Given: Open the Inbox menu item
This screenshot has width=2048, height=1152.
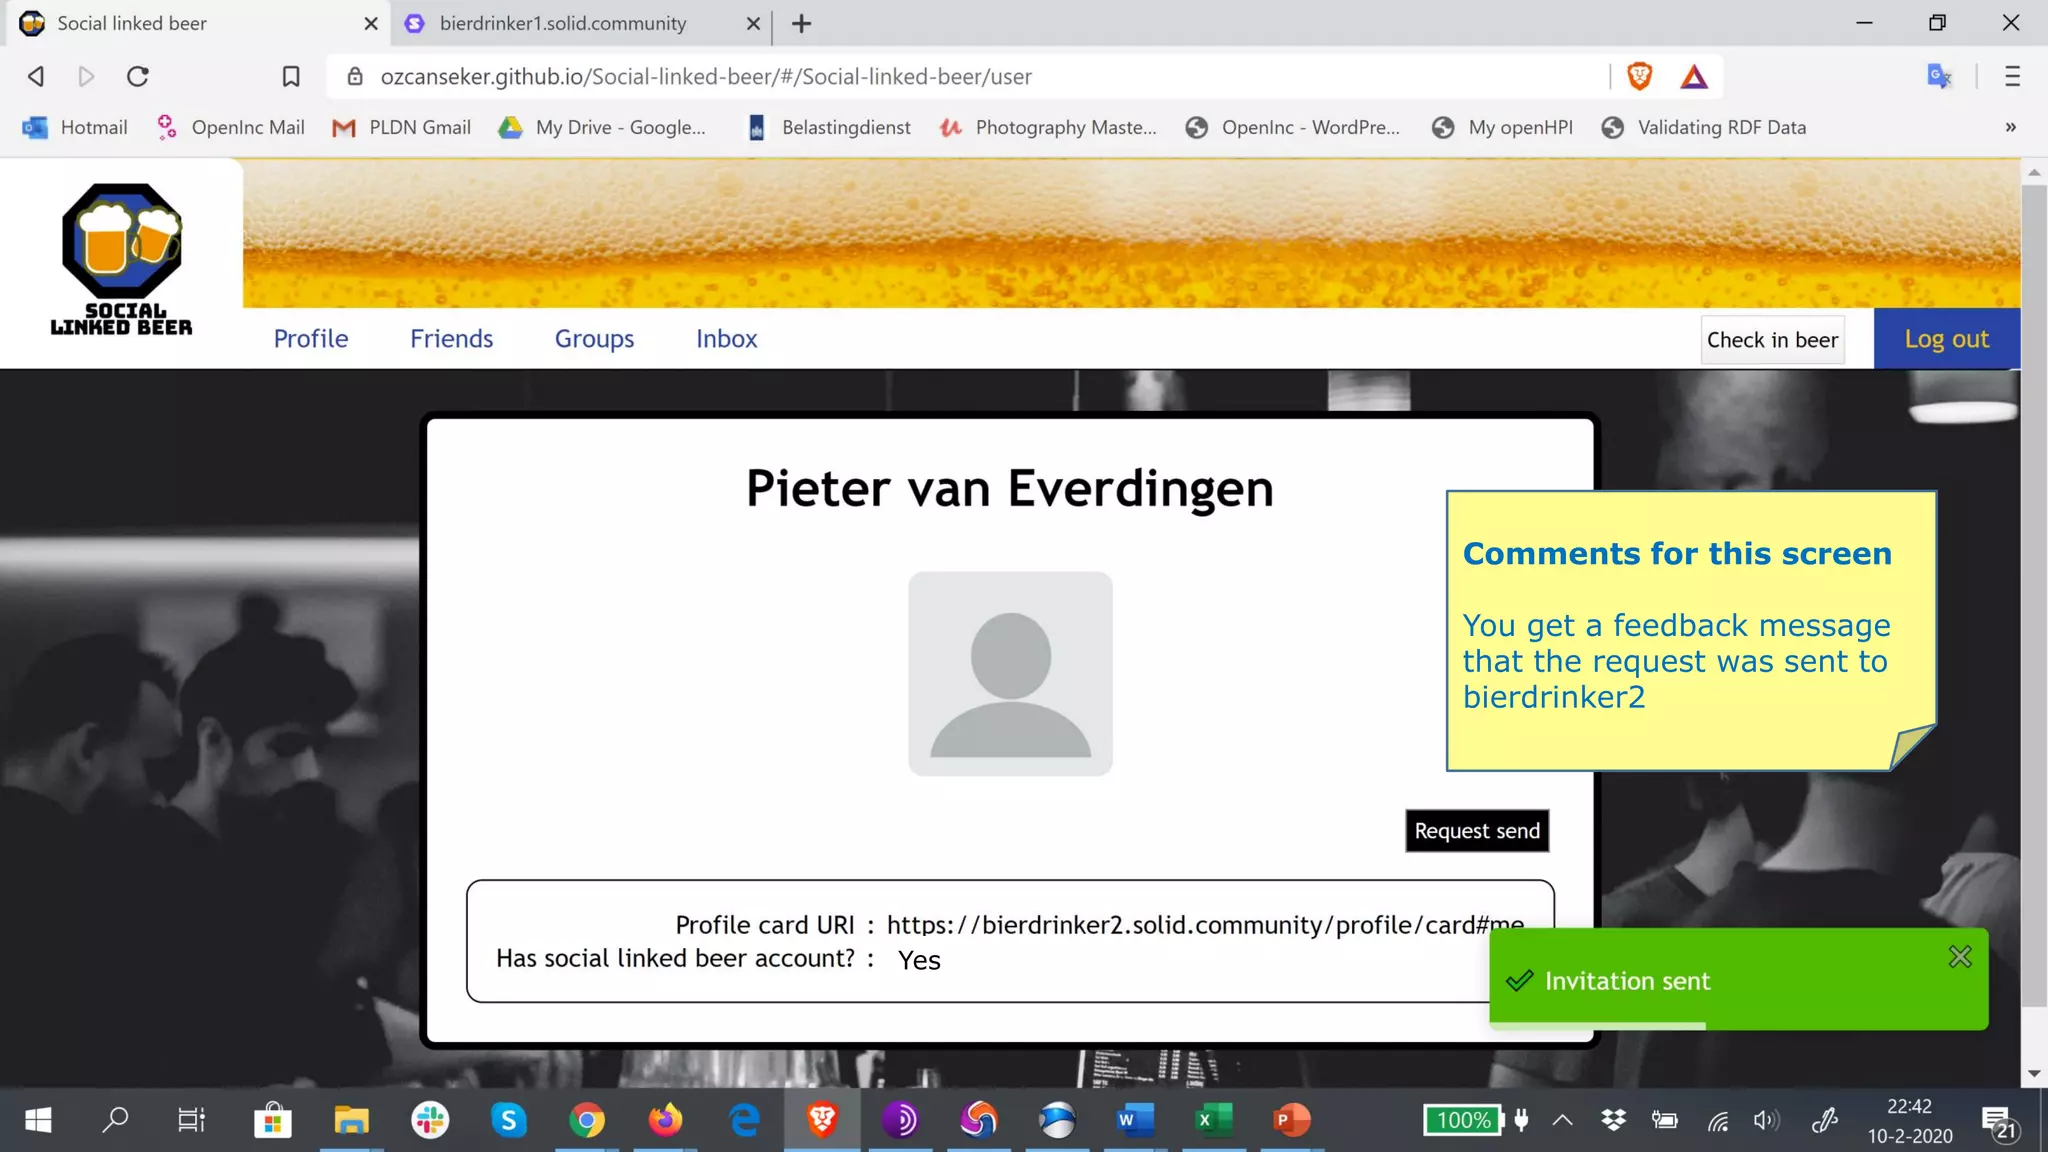Looking at the screenshot, I should 726,339.
